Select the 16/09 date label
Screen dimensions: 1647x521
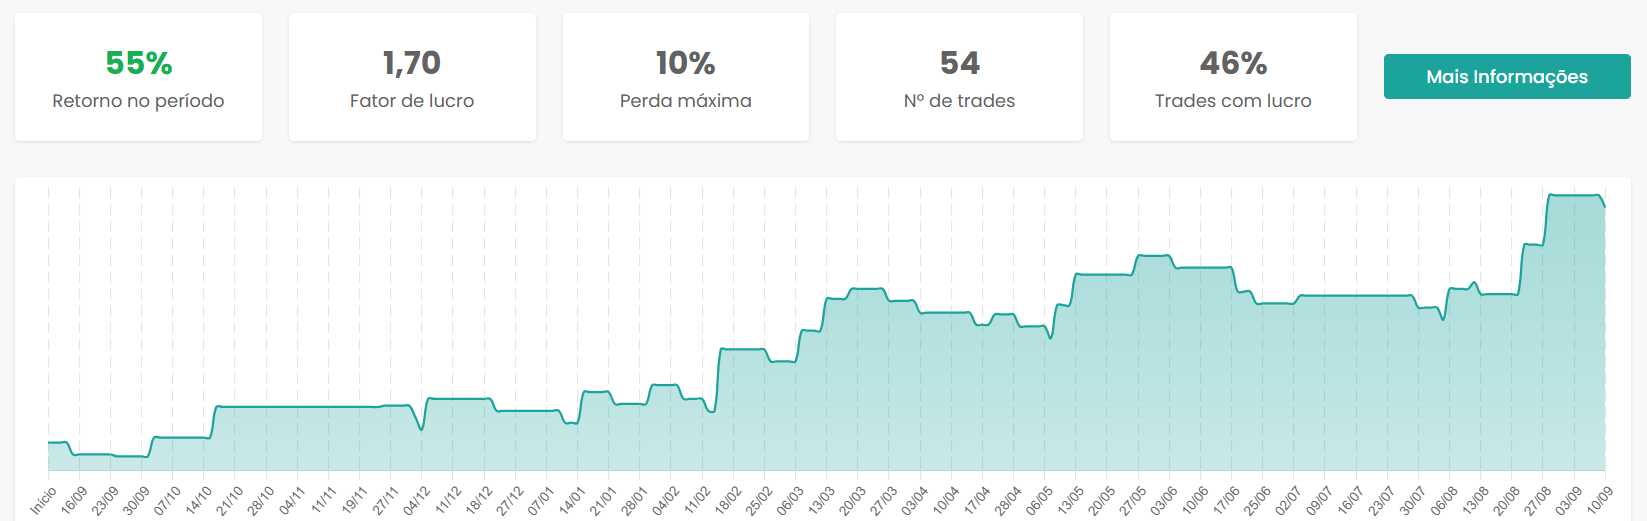click(x=74, y=500)
